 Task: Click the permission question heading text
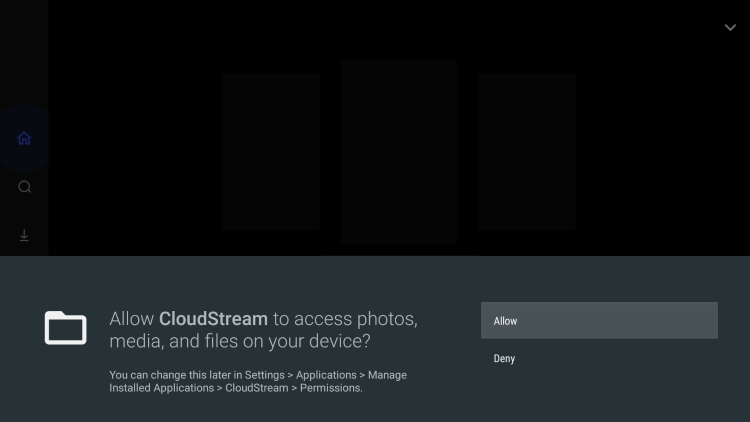264,330
